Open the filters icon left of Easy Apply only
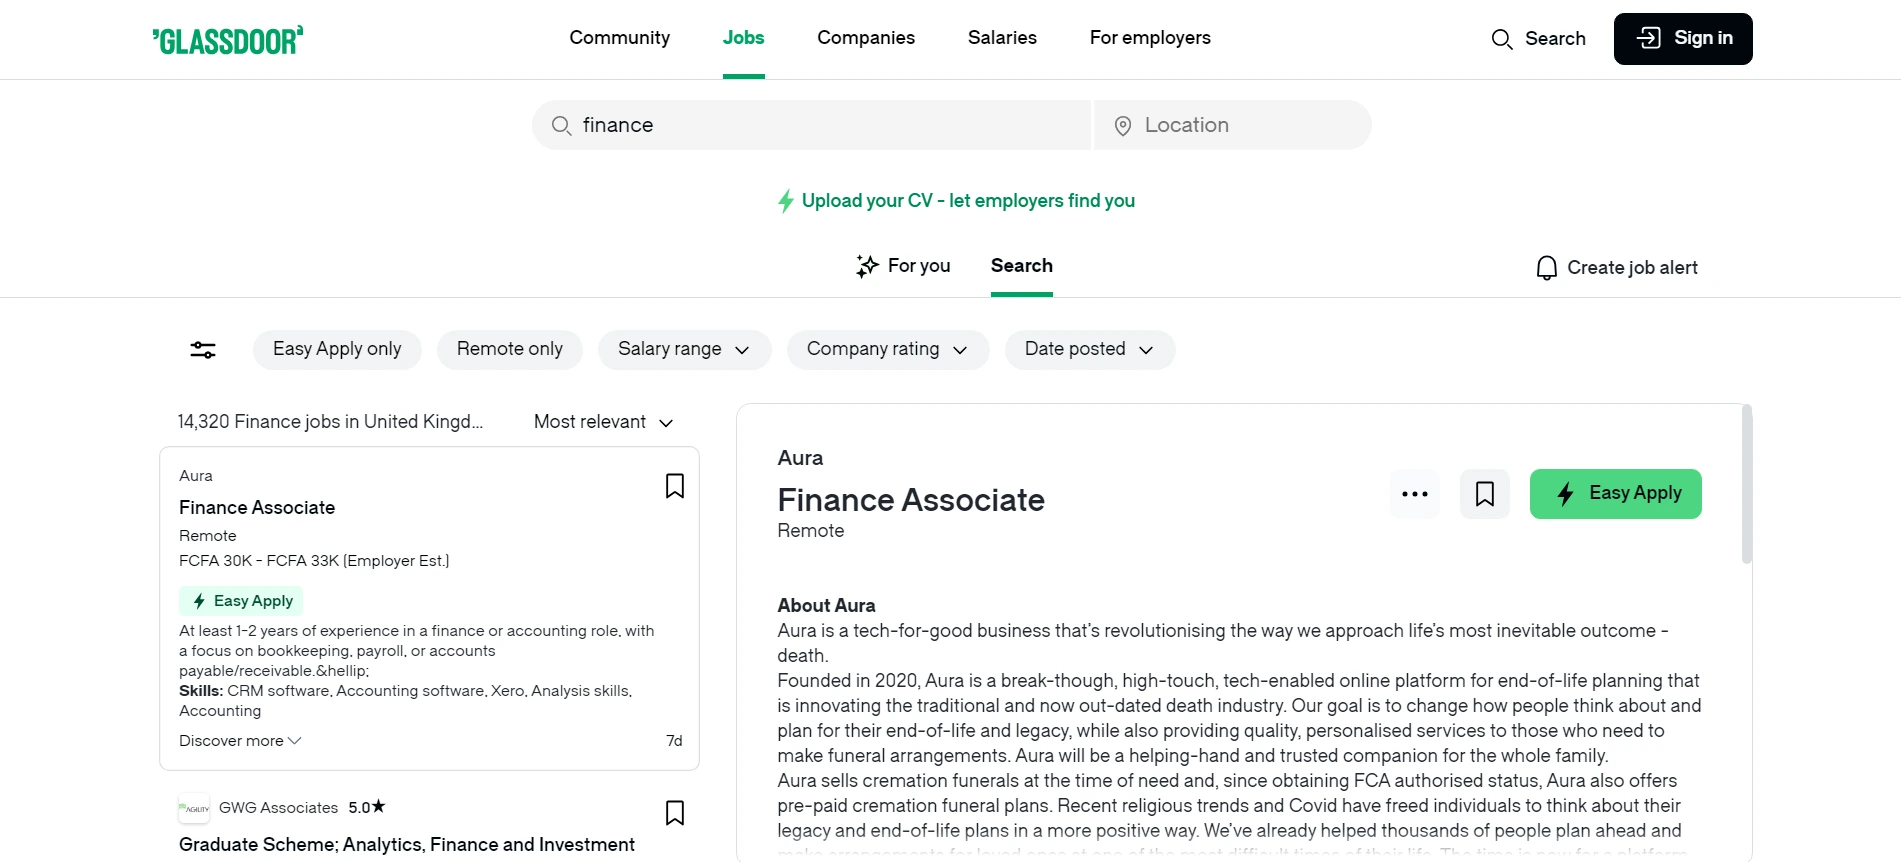Viewport: 1901px width, 862px height. (202, 349)
